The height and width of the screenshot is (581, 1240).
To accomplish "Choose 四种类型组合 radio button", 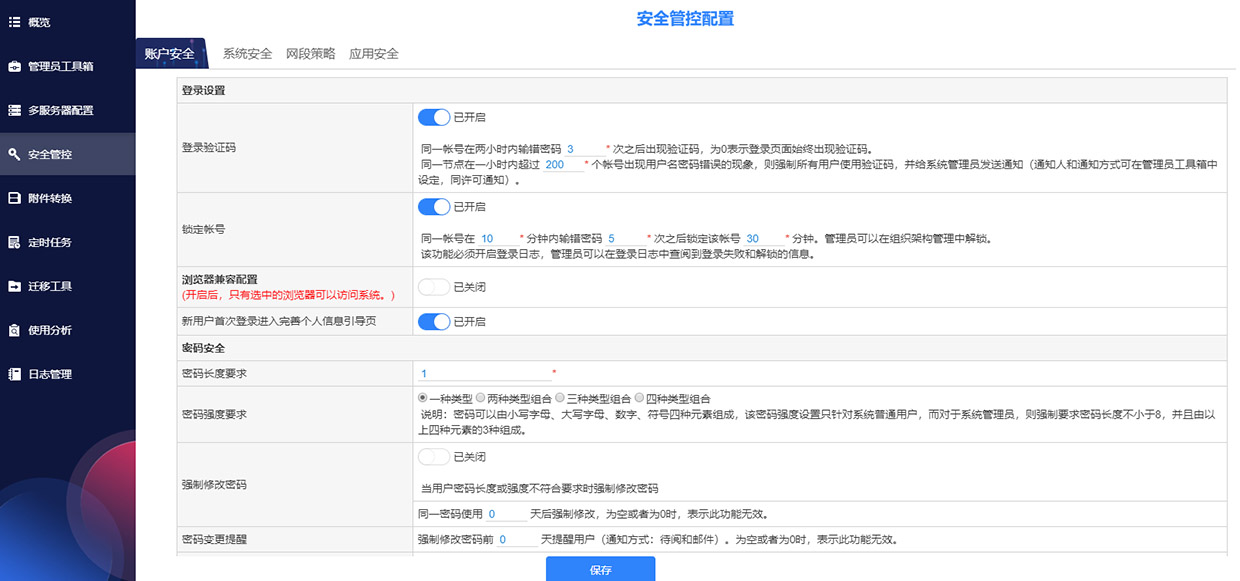I will click(x=639, y=398).
